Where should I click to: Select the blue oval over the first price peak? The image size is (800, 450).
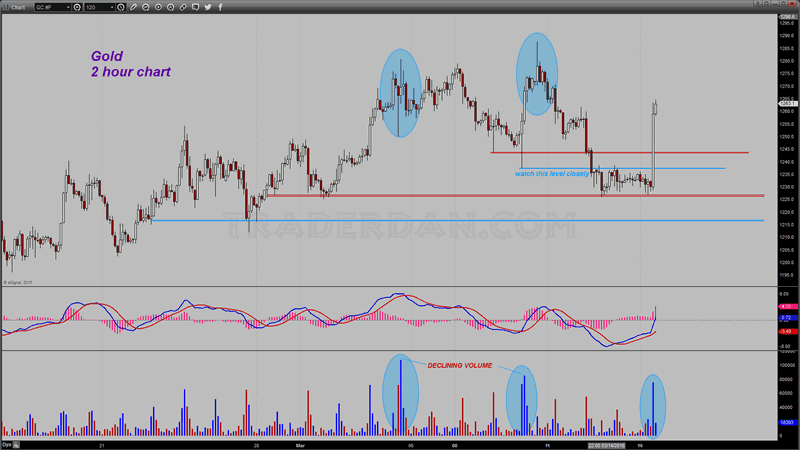[400, 93]
